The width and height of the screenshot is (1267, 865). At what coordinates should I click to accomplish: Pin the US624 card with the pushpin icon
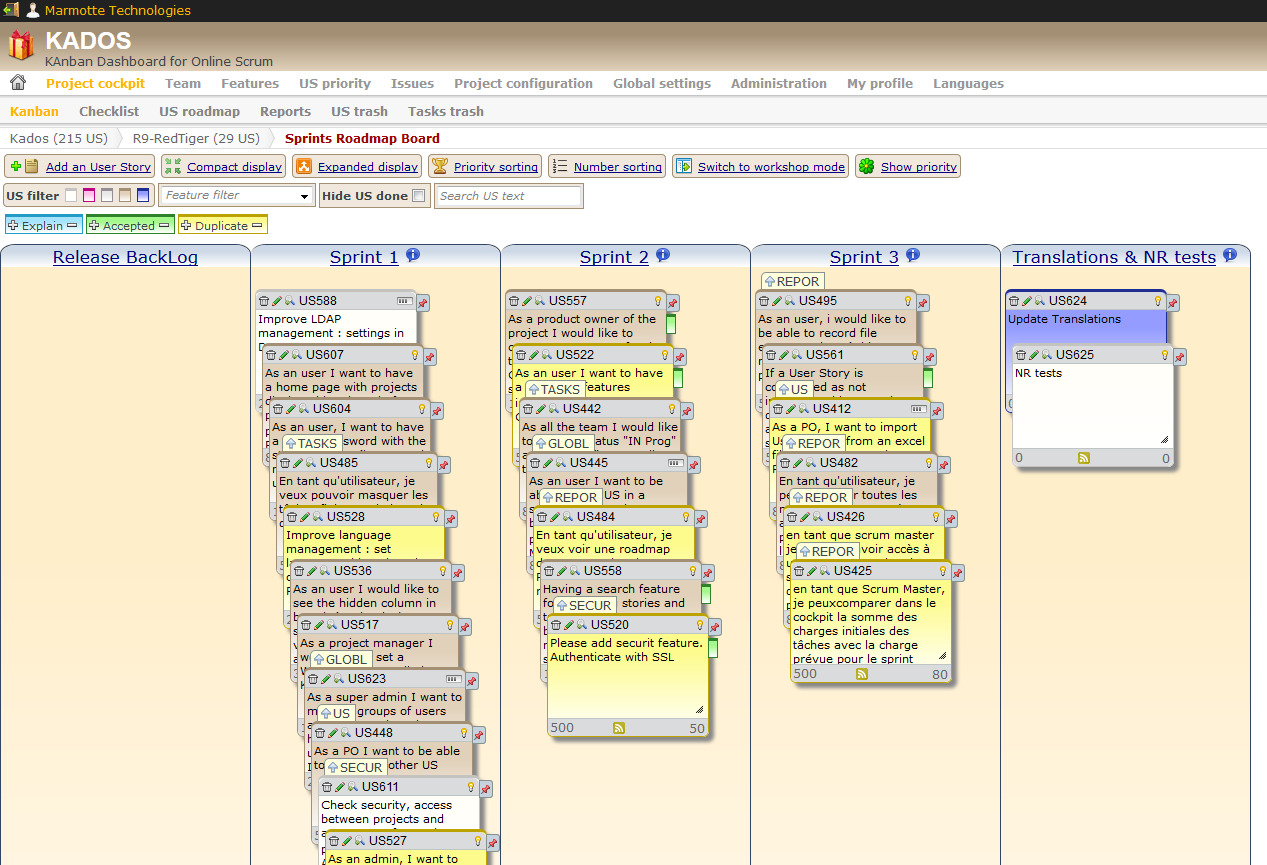tap(1172, 302)
